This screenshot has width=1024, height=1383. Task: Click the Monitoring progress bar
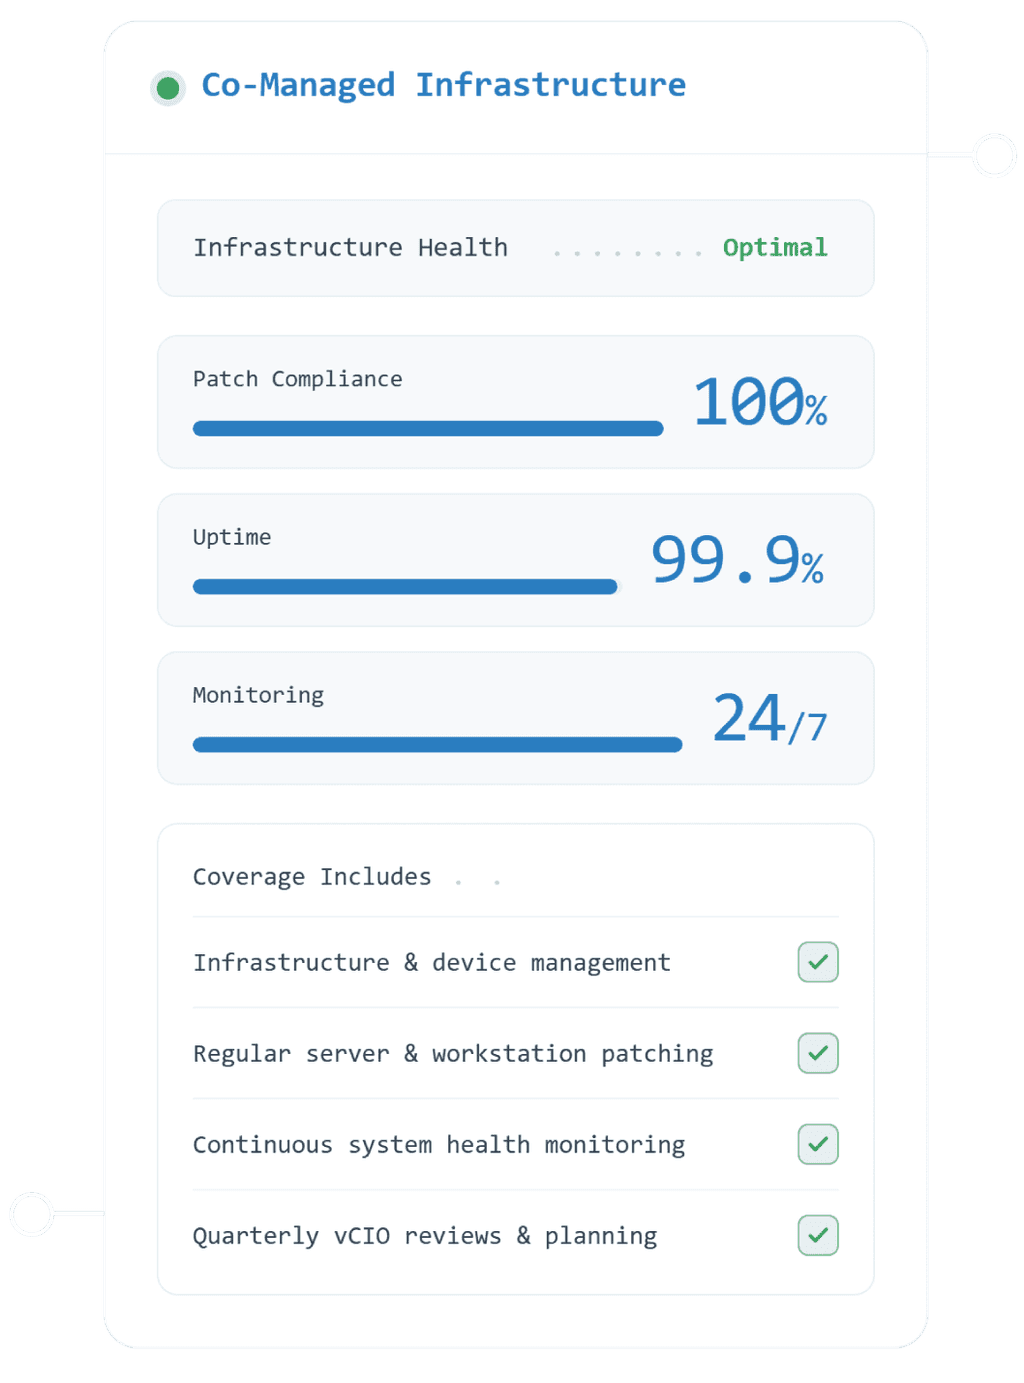pyautogui.click(x=437, y=744)
